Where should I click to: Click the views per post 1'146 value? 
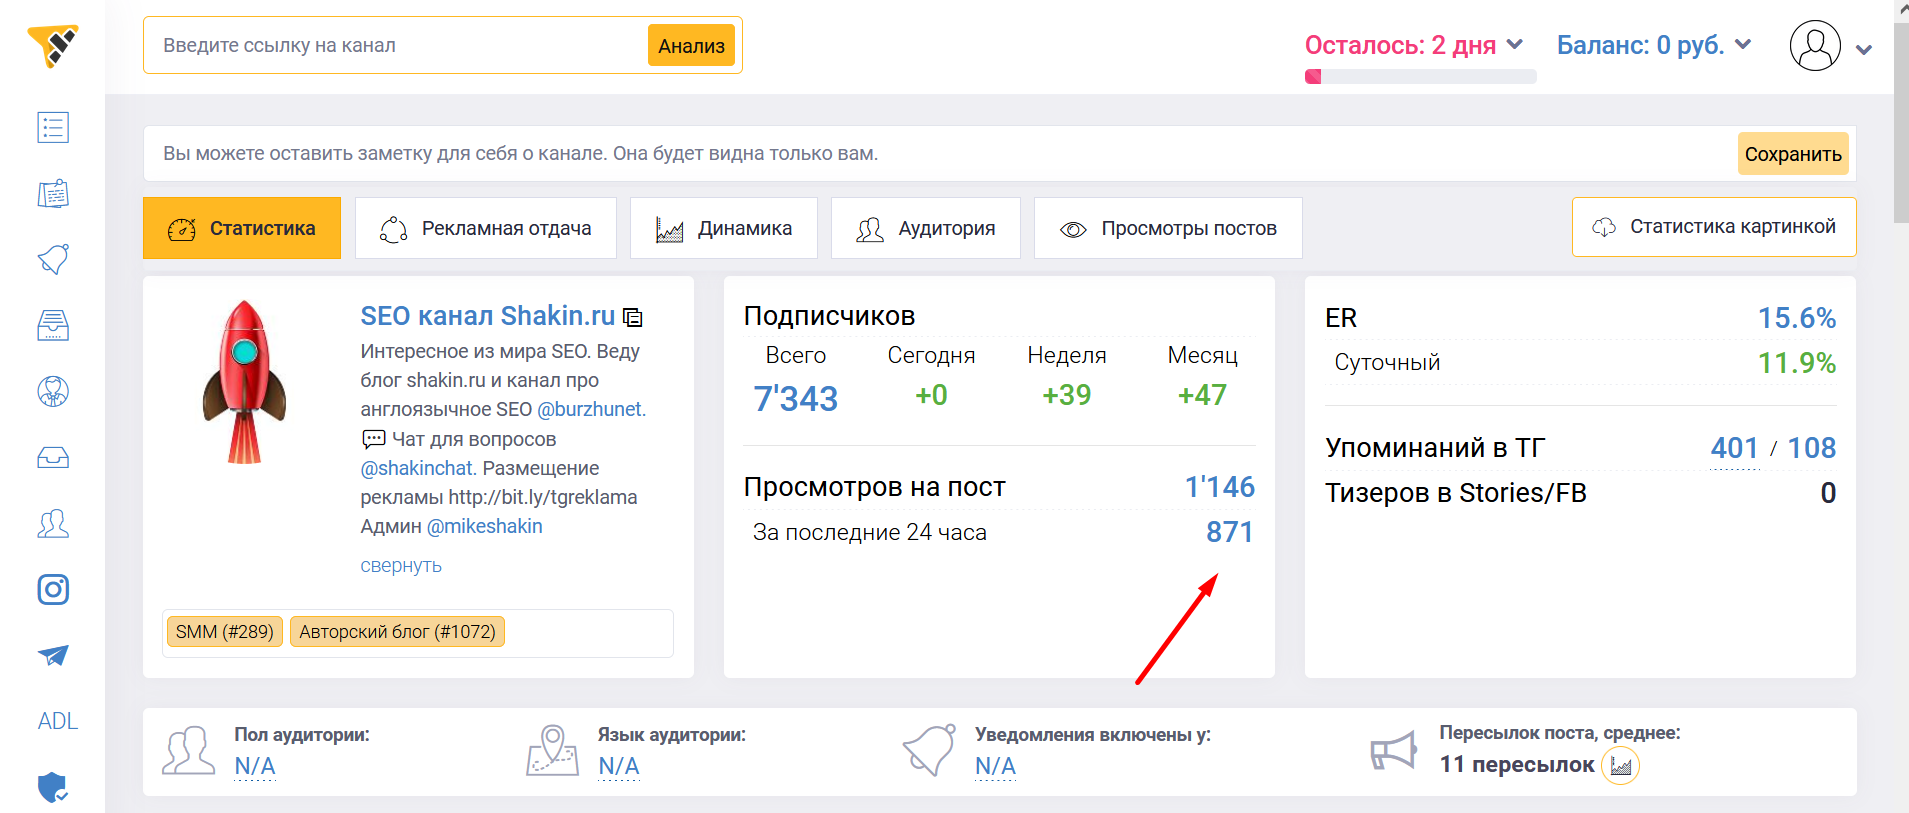pyautogui.click(x=1220, y=487)
